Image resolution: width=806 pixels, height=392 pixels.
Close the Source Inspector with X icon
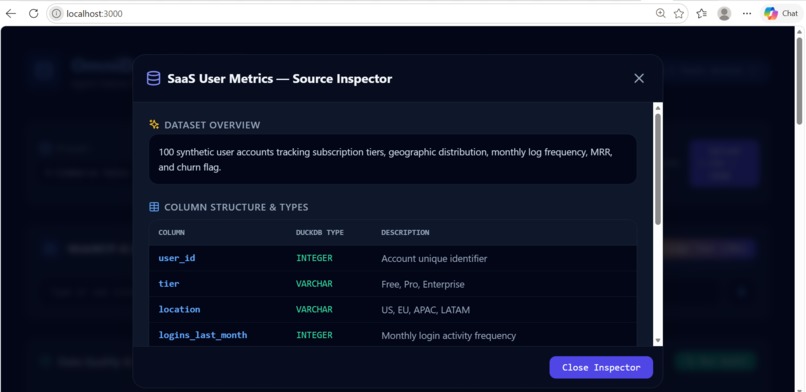tap(639, 78)
